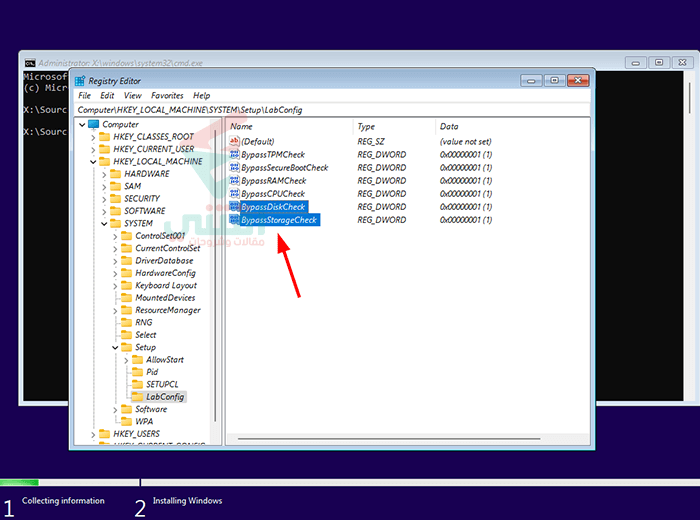Image resolution: width=700 pixels, height=520 pixels.
Task: Click the RNG folder icon
Action: tap(127, 322)
